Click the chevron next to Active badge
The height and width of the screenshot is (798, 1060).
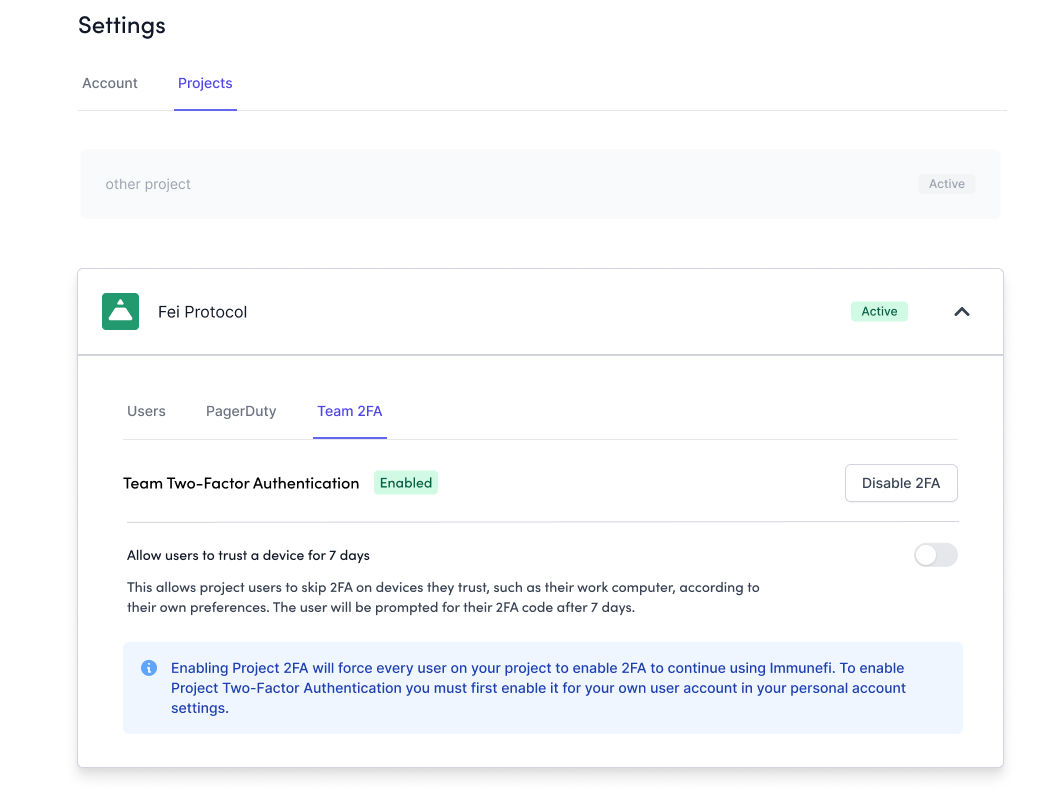point(961,311)
